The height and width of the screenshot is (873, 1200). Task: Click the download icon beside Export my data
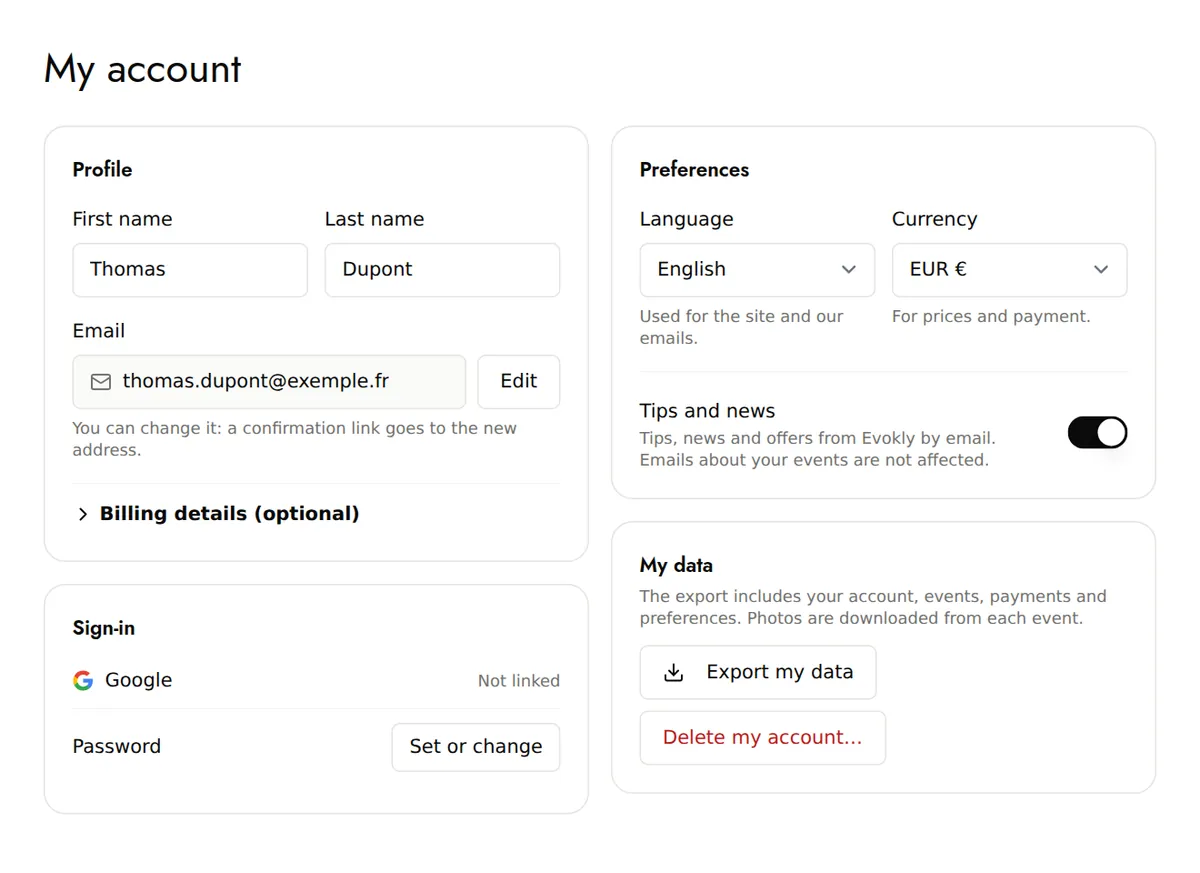(x=674, y=673)
